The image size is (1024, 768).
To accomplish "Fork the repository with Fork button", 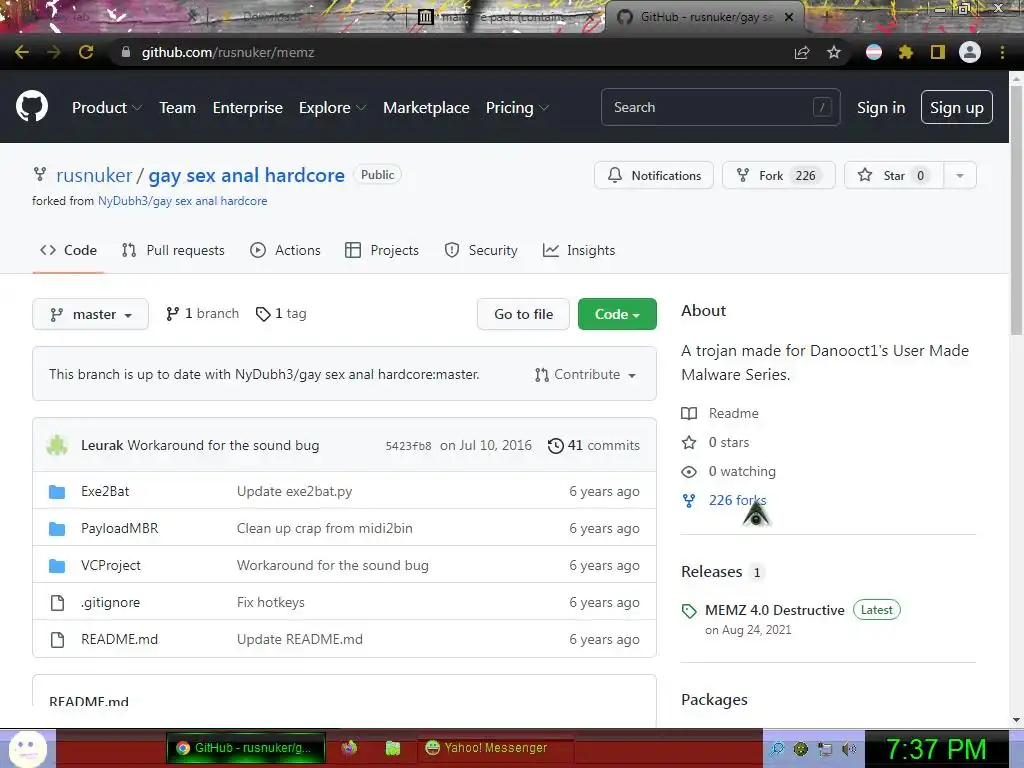I will pyautogui.click(x=778, y=175).
